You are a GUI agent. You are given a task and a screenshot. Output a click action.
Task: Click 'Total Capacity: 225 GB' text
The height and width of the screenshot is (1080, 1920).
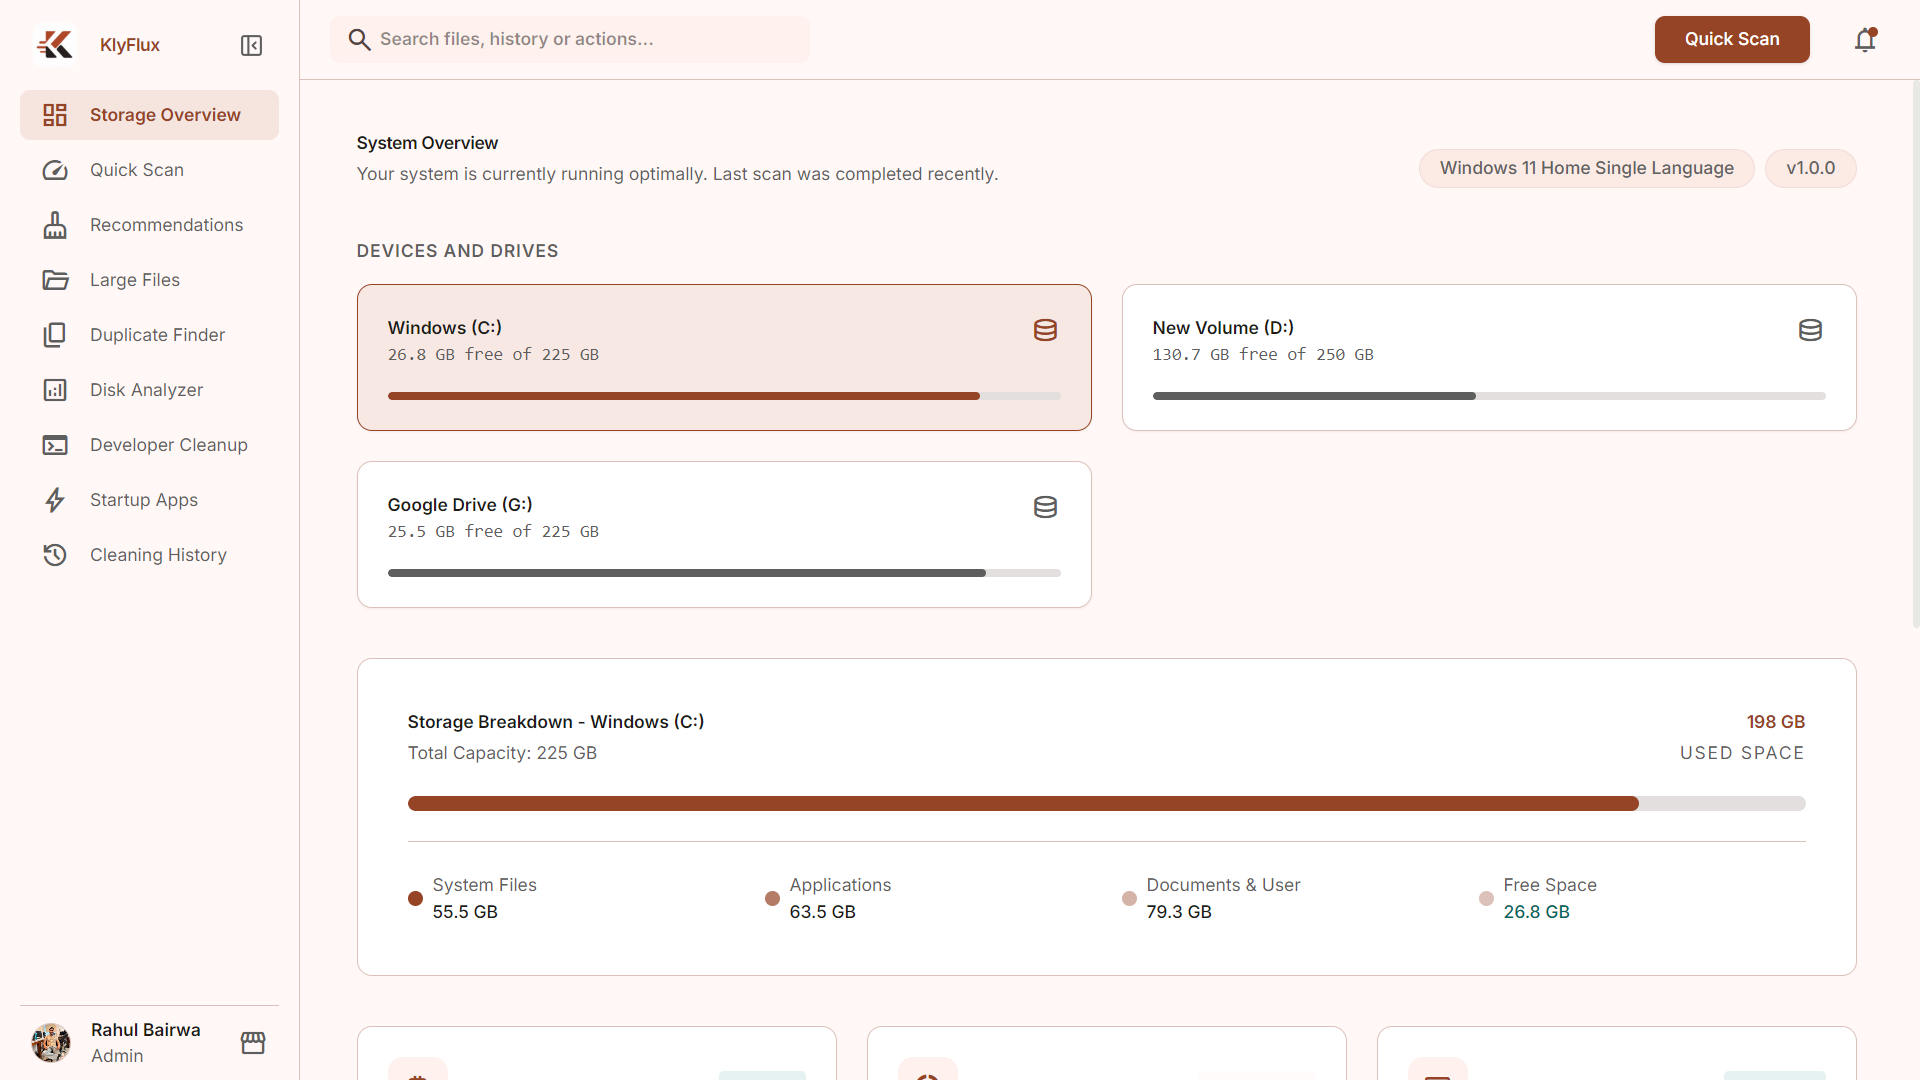(x=502, y=753)
